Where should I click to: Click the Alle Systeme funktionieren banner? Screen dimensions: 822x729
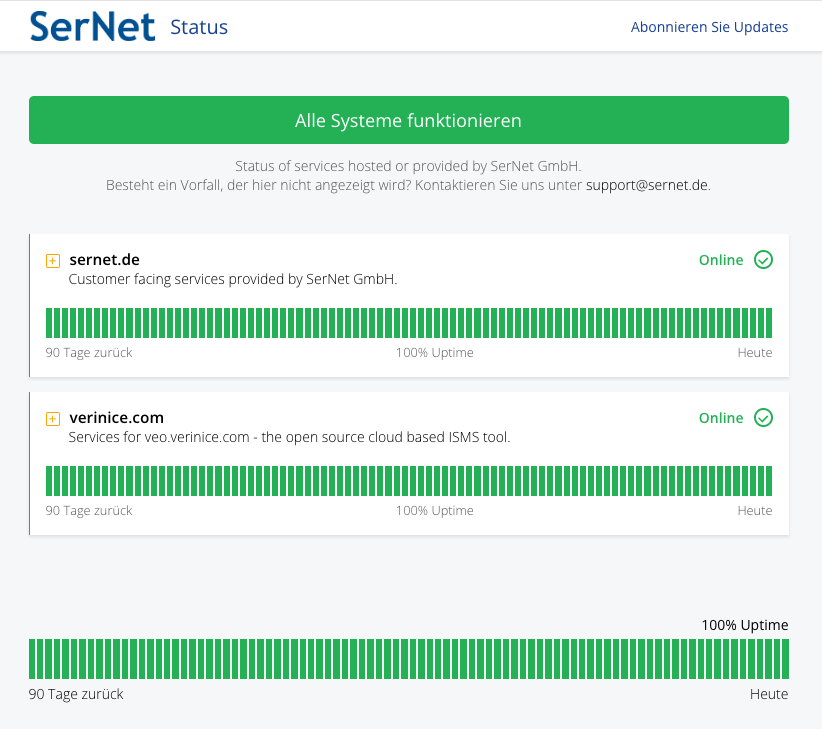408,121
